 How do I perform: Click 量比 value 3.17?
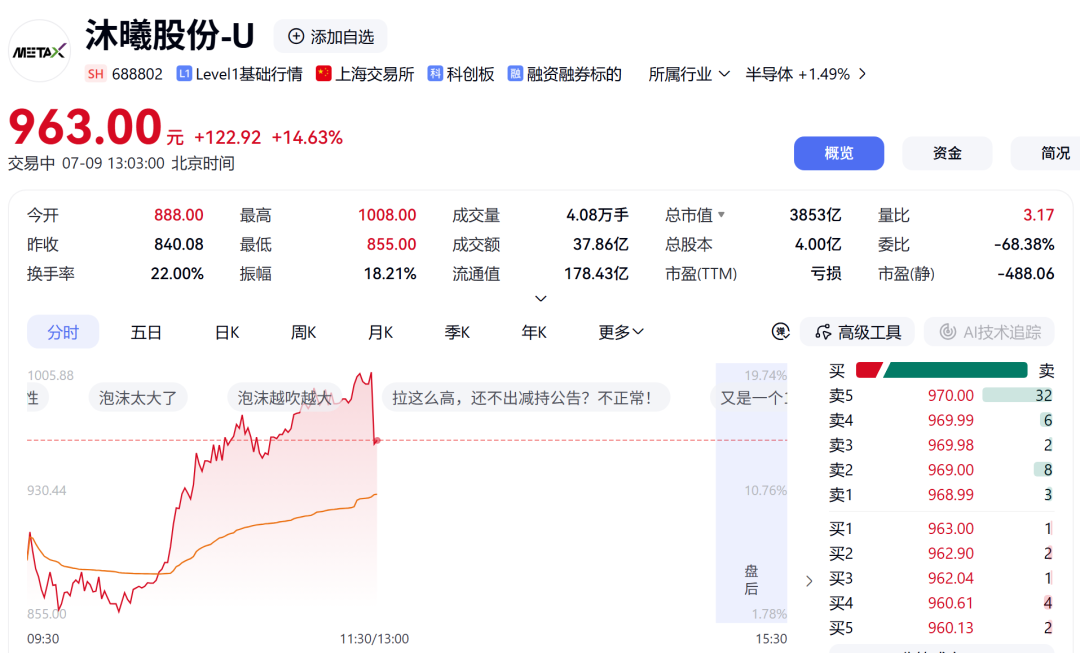coord(1039,215)
